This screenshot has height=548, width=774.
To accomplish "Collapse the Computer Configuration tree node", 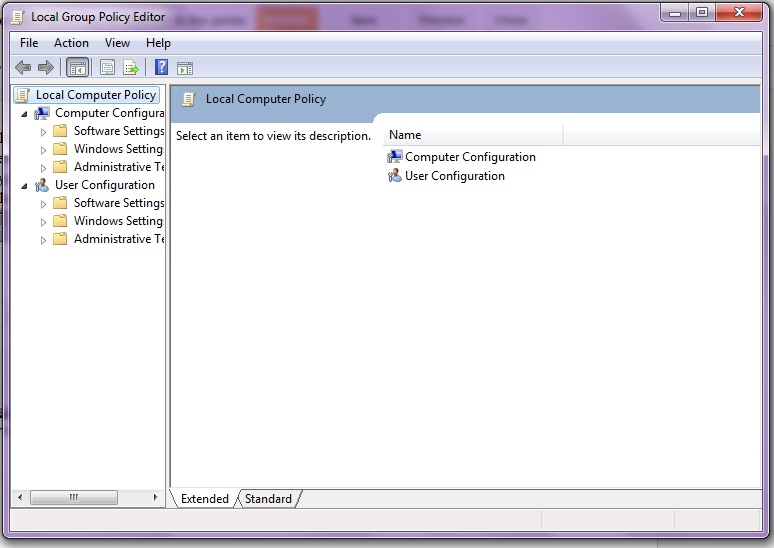I will pos(24,114).
